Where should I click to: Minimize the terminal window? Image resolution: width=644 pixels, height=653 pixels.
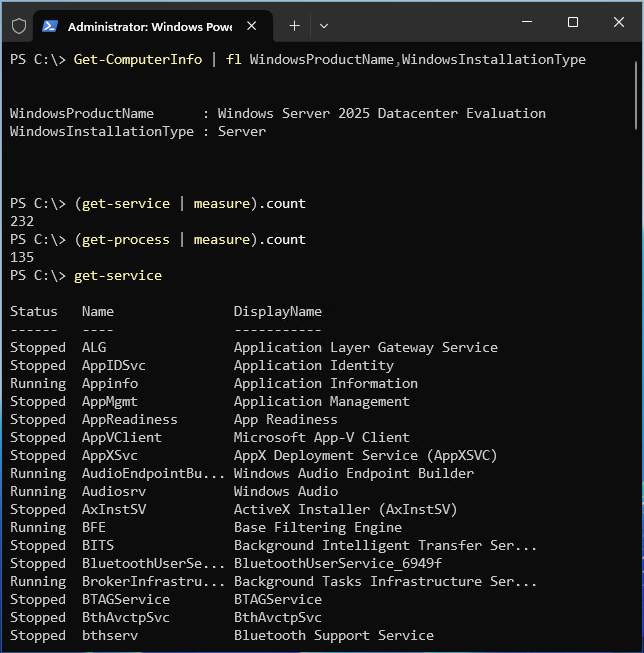527,23
